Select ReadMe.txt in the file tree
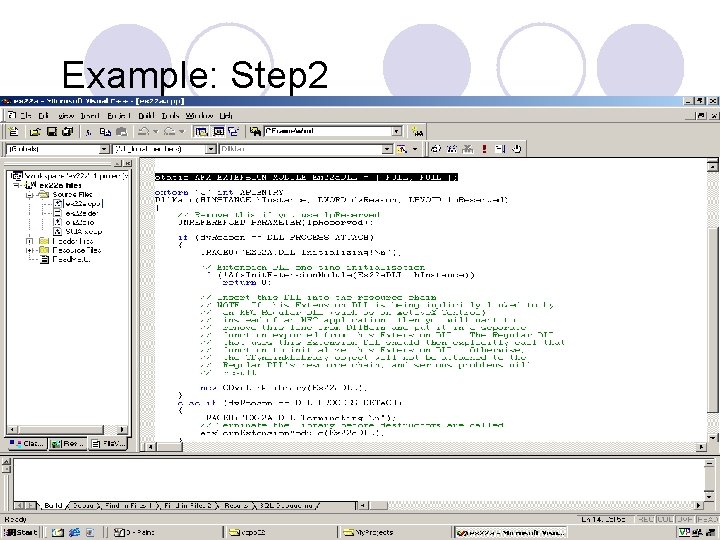Viewport: 720px width, 540px height. (71, 259)
